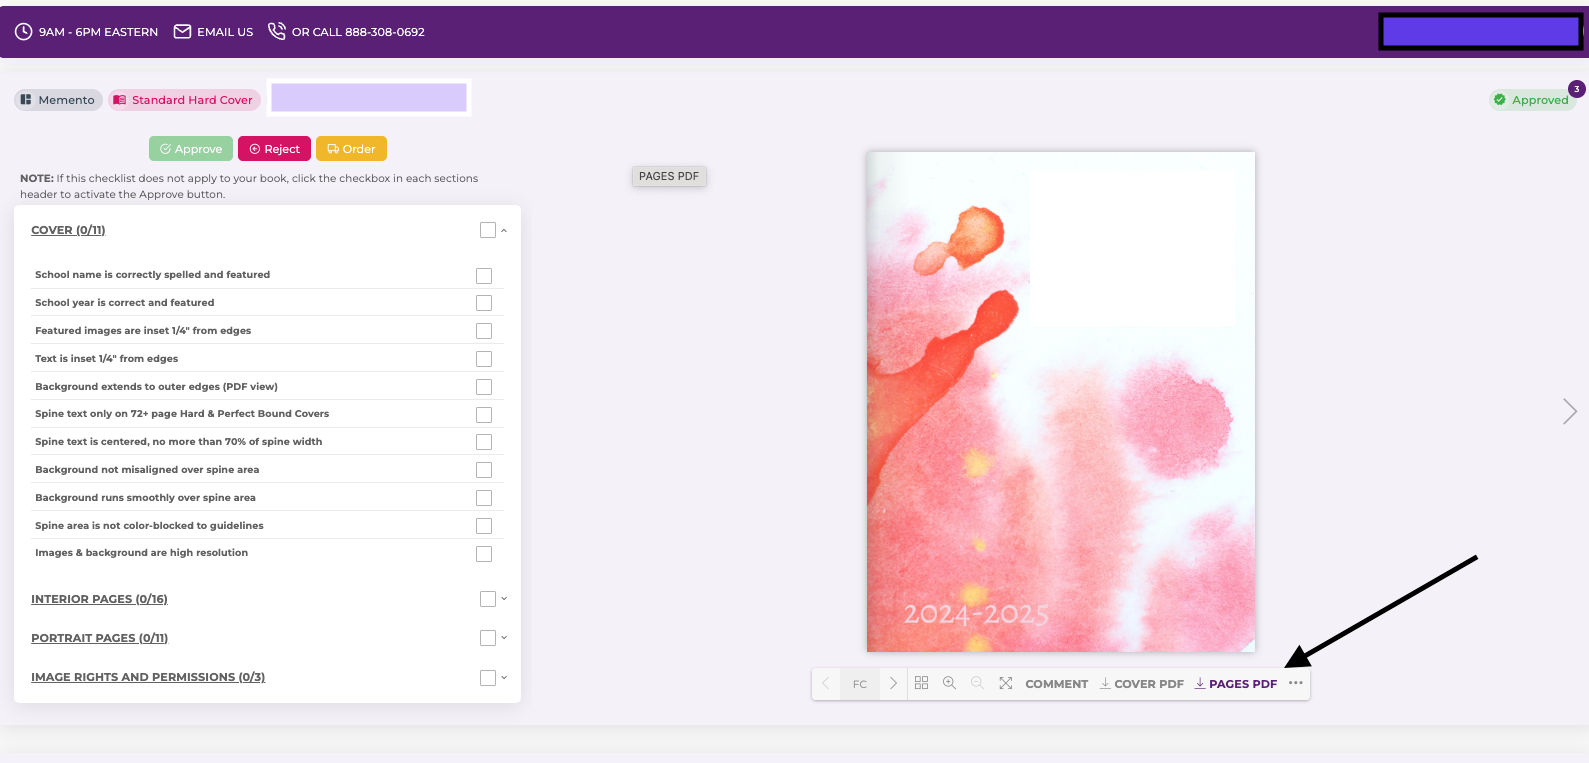The height and width of the screenshot is (763, 1589).
Task: Expand the PORTRAIT PAGES section
Action: point(504,637)
